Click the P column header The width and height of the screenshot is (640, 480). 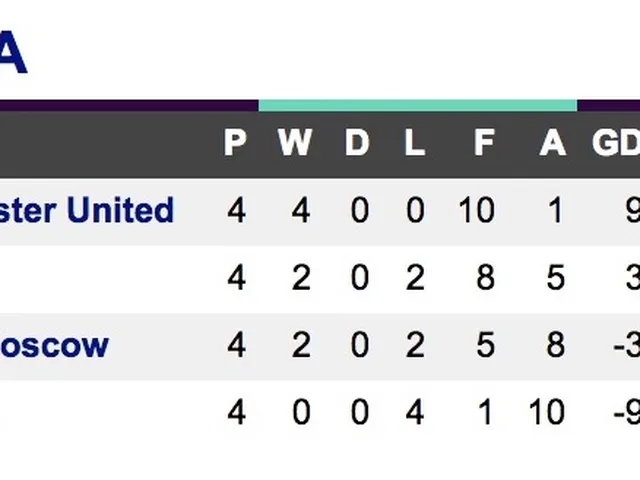click(x=235, y=143)
